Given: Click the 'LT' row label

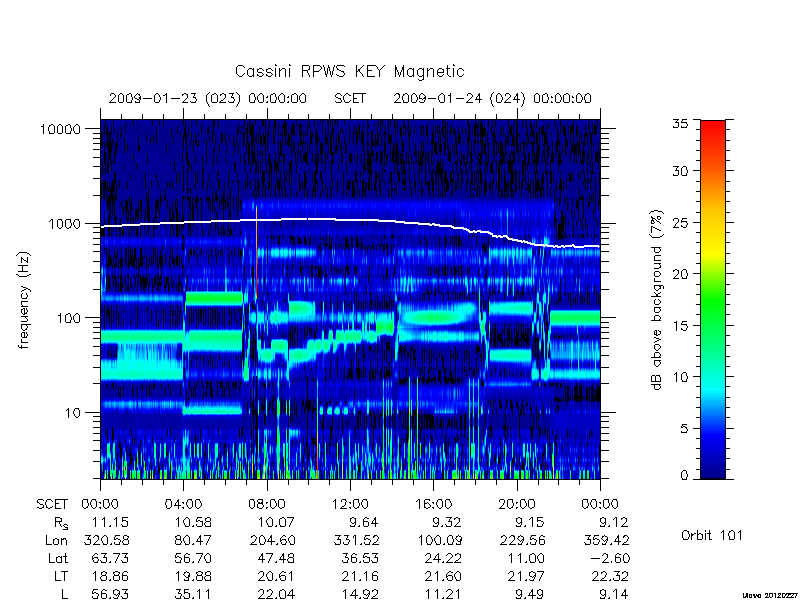Looking at the screenshot, I should click(61, 577).
